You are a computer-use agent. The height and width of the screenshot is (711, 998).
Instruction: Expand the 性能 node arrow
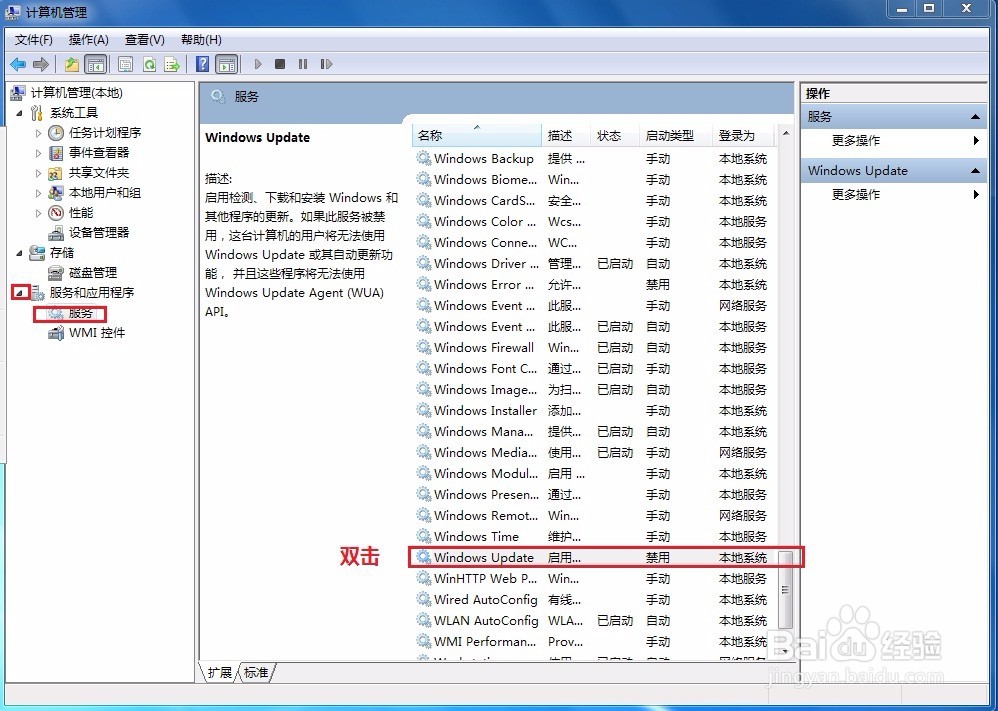tap(38, 213)
